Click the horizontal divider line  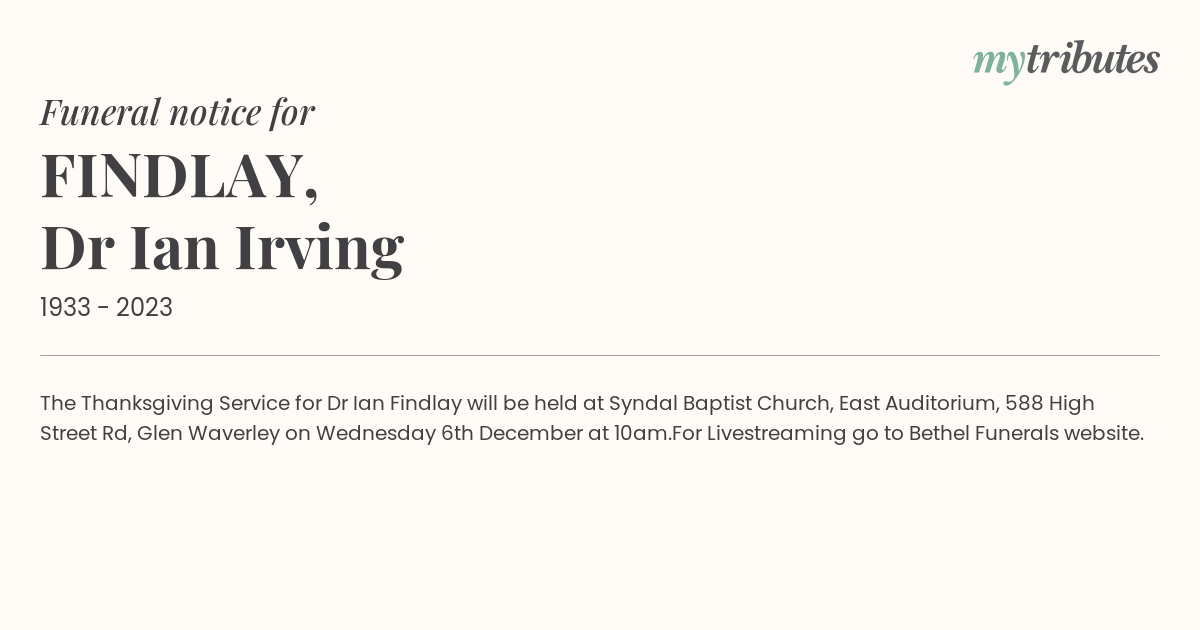[600, 355]
